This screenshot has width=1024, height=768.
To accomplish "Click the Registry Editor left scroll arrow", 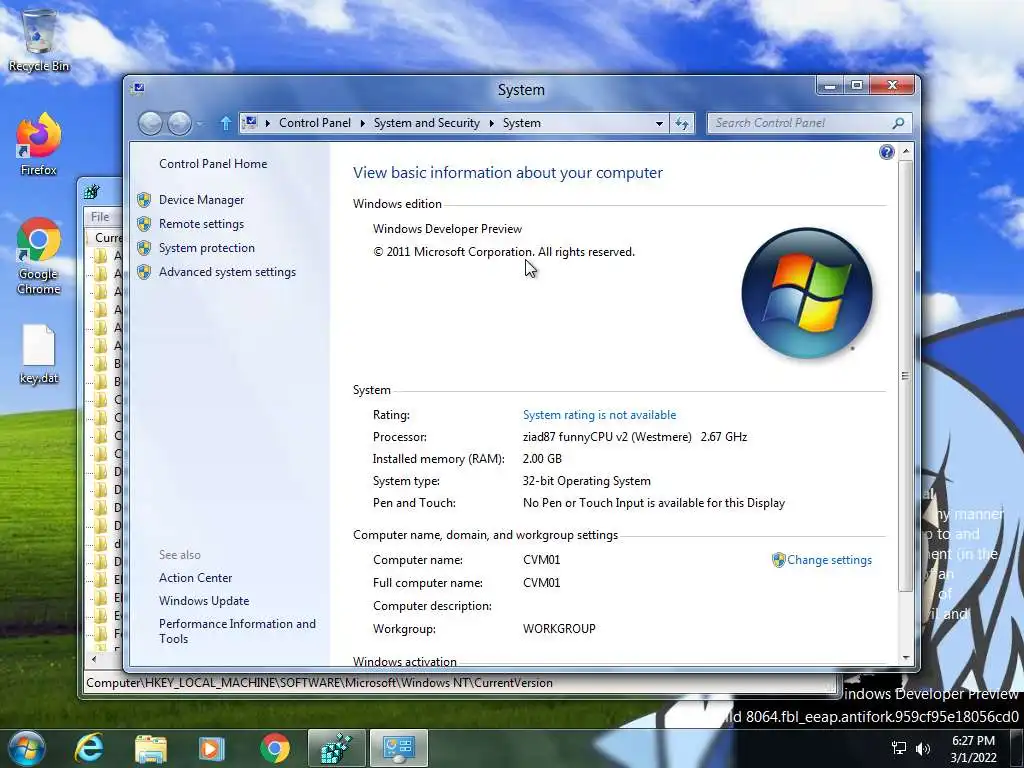I will pyautogui.click(x=95, y=659).
